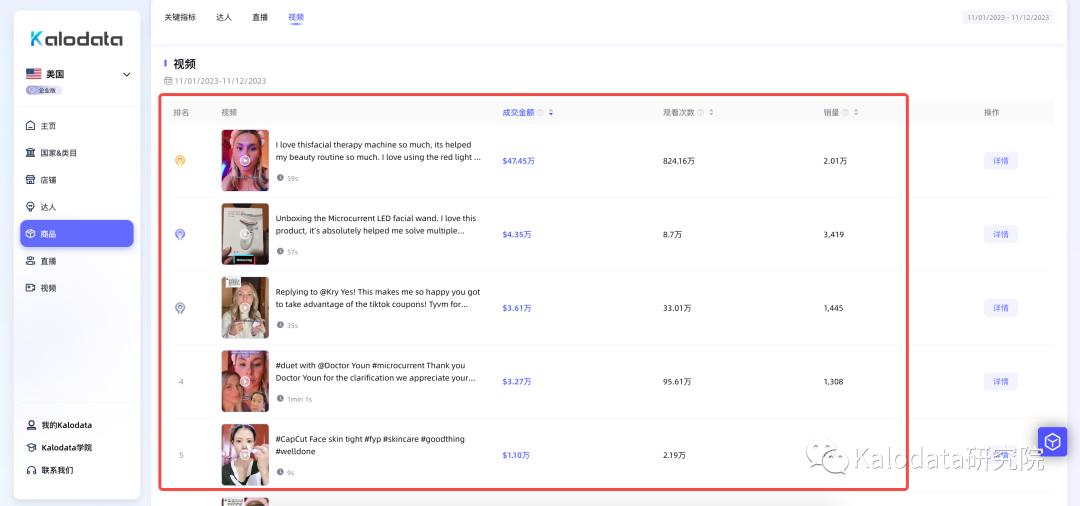Open the country dropdown showing 美国

pyautogui.click(x=77, y=74)
